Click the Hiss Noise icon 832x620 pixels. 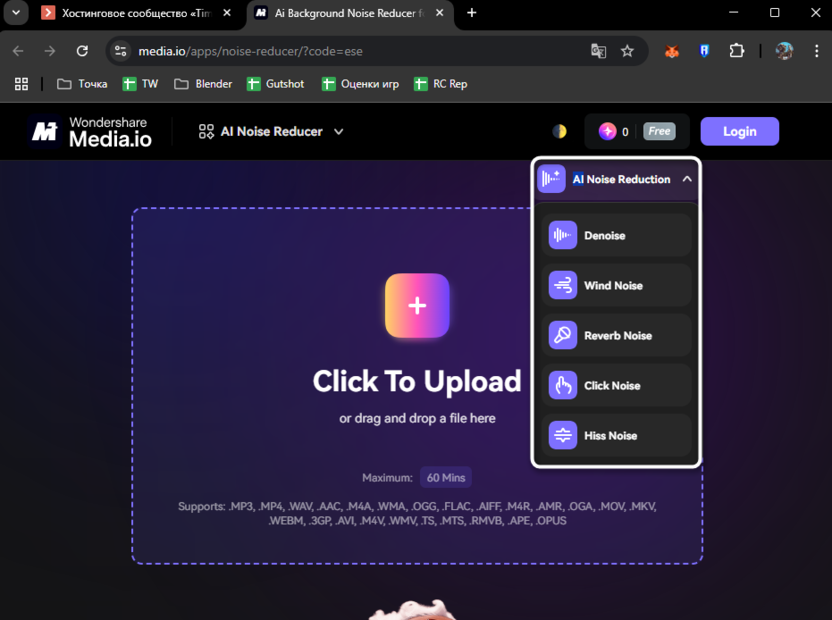[562, 436]
